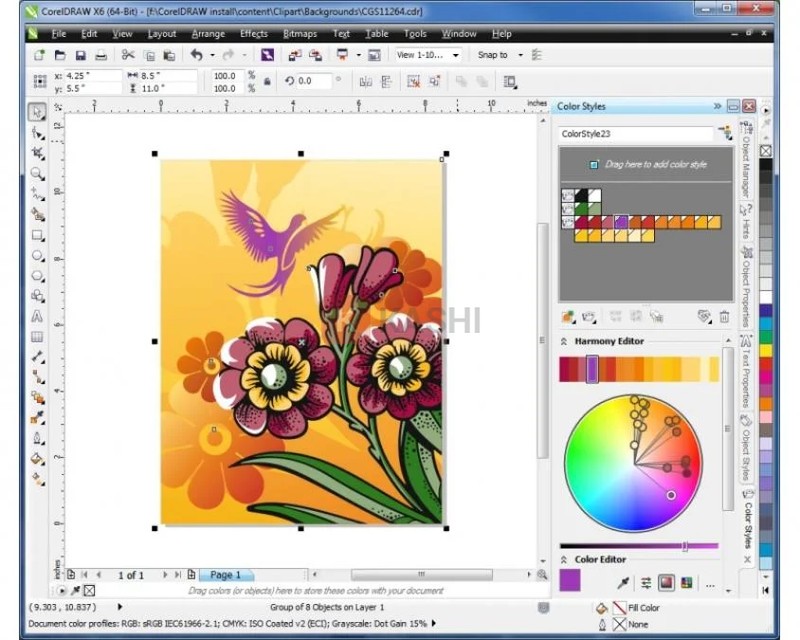Screen dimensions: 800x640
Task: Pick the Color Eyedropper in the Color Editor
Action: pos(623,582)
